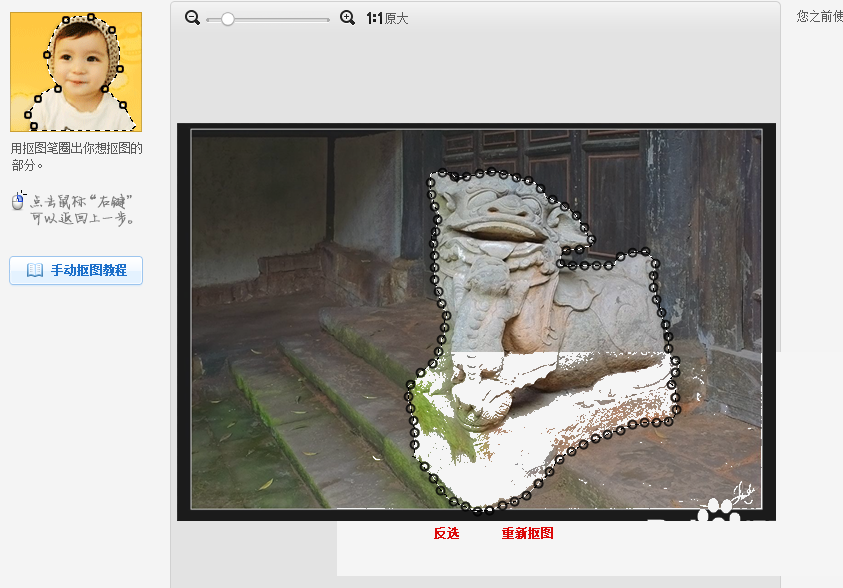Click the zoom slider handle
The width and height of the screenshot is (843, 588).
pos(227,19)
